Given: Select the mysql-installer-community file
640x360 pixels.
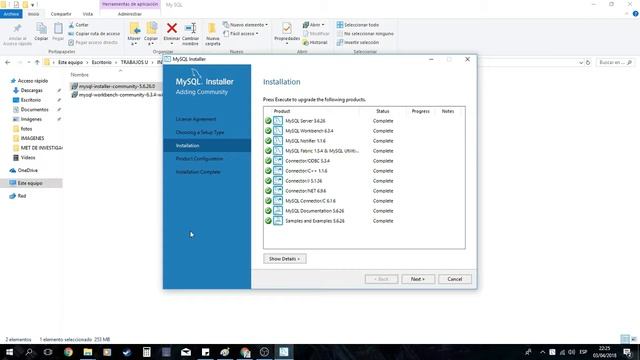Looking at the screenshot, I should pos(116,87).
